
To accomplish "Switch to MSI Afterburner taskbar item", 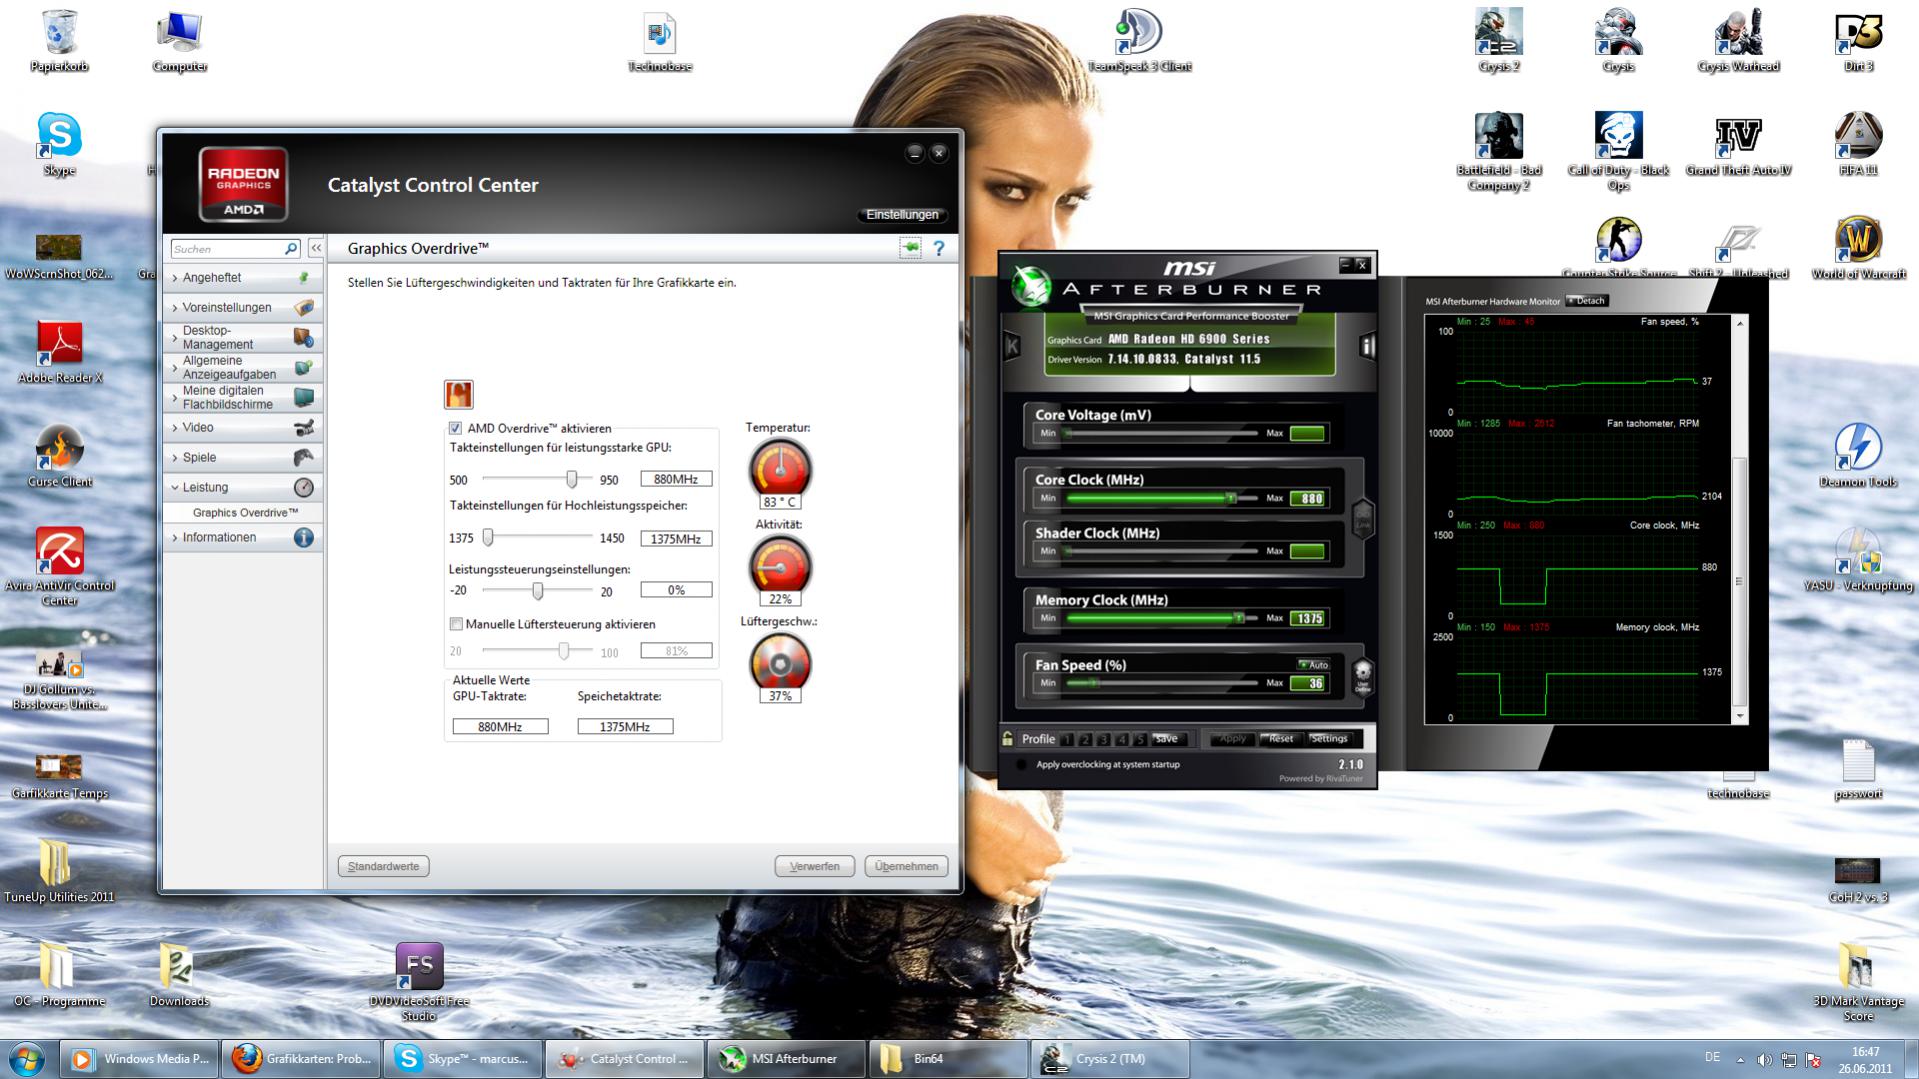I will coord(787,1059).
